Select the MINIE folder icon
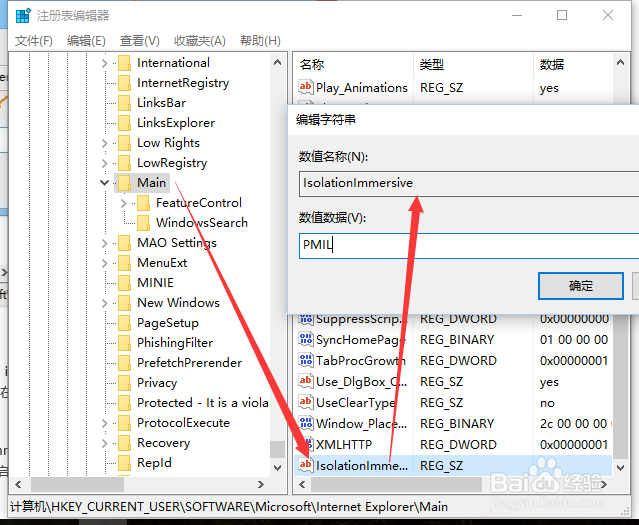This screenshot has height=525, width=639. point(124,282)
